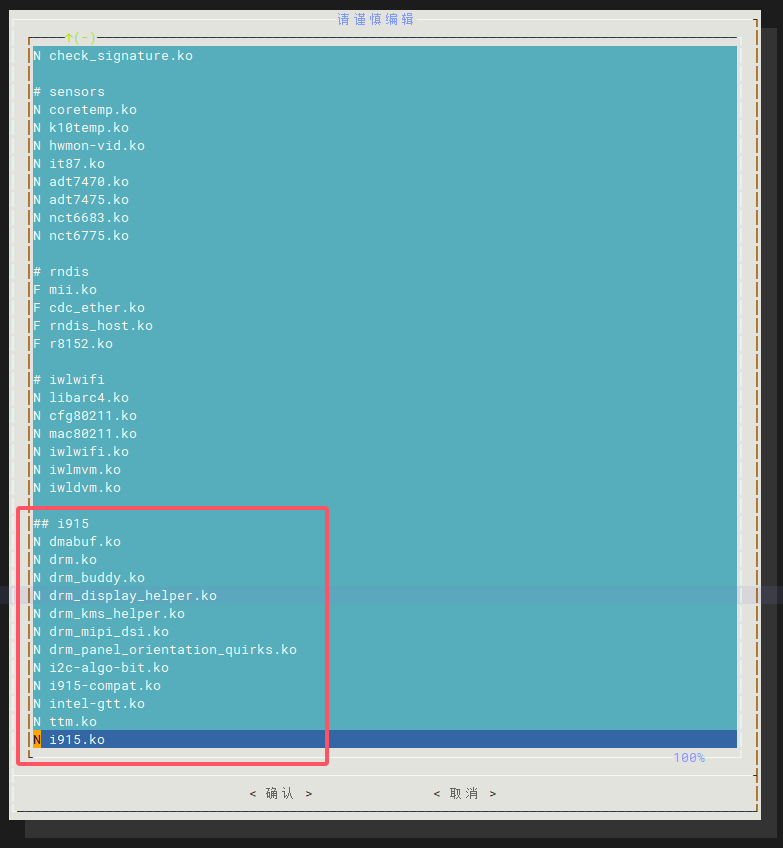Click the N flag before i915.ko
This screenshot has width=783, height=848.
[x=37, y=739]
